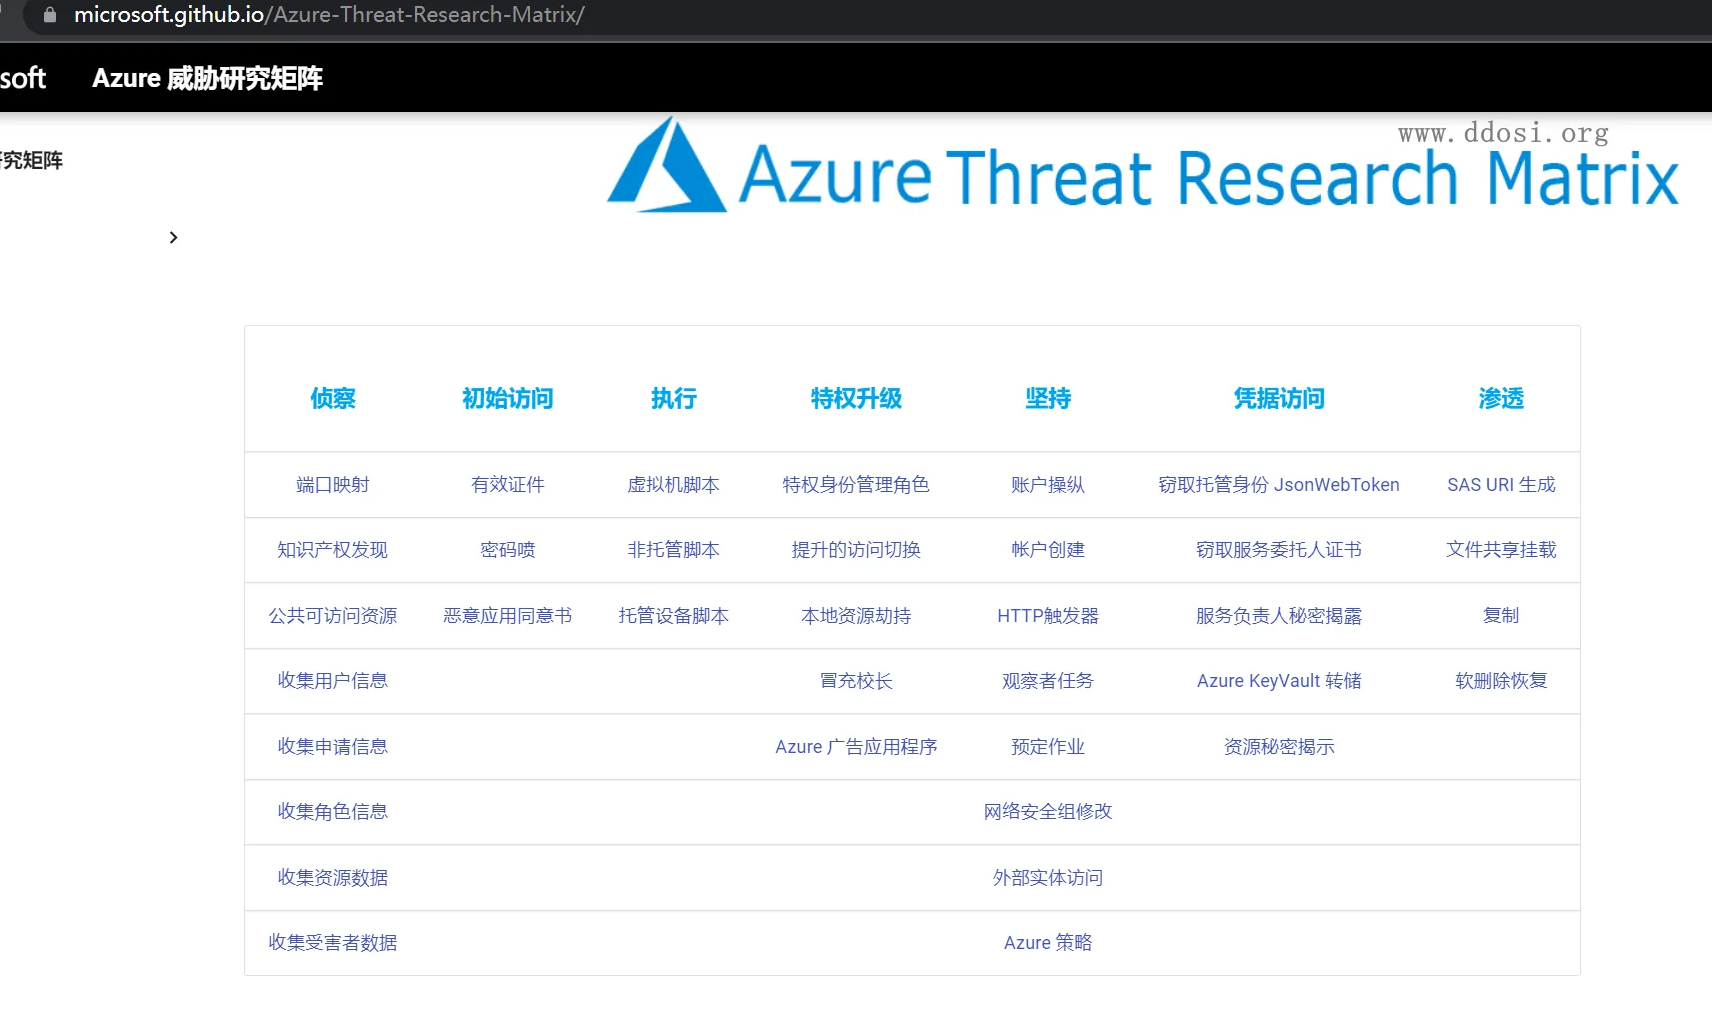This screenshot has height=1010, width=1712.
Task: Select the 非托管脚本 technique
Action: point(674,550)
